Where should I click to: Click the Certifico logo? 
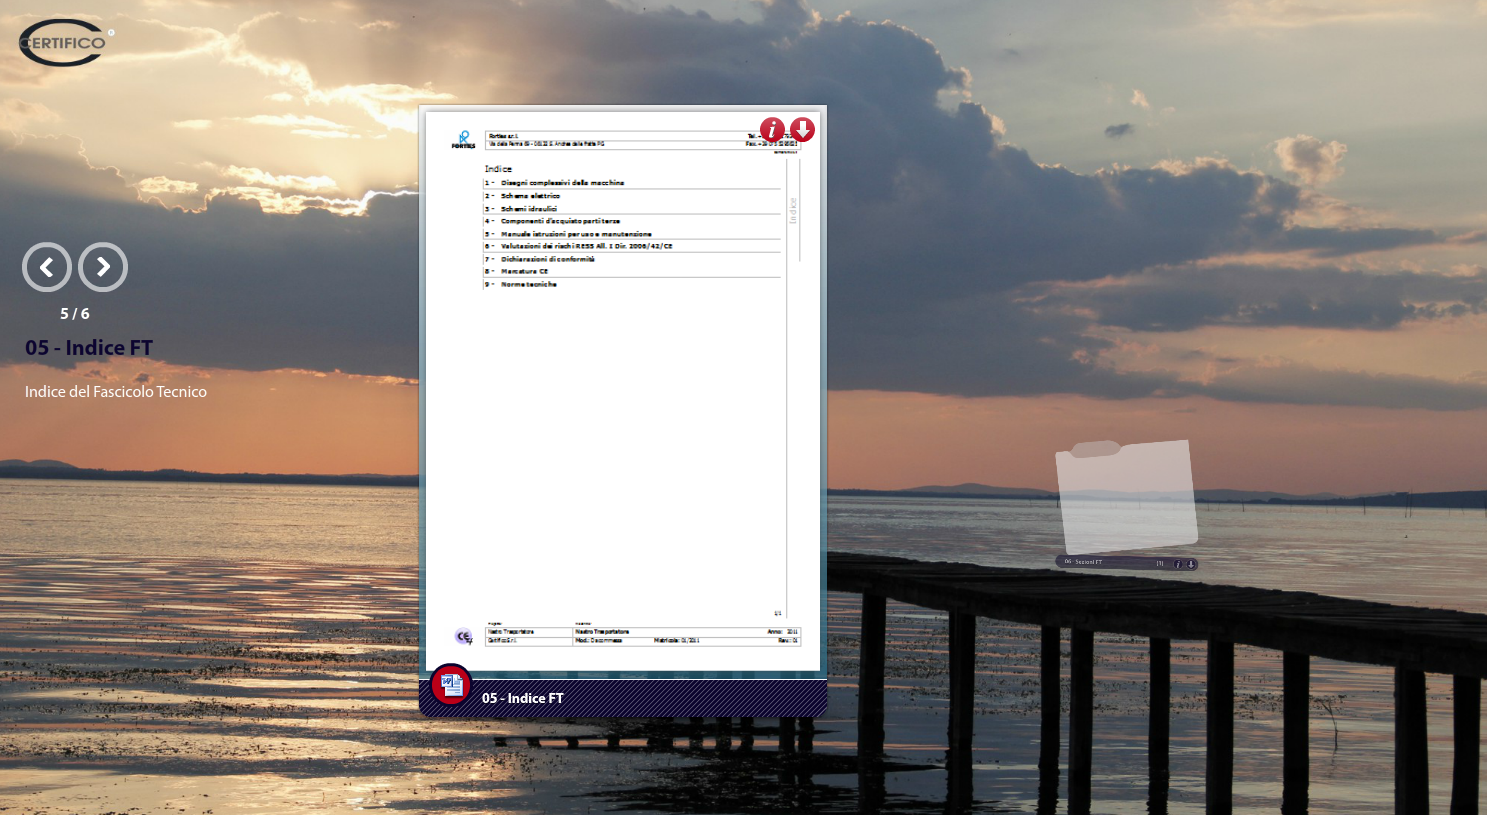tap(64, 42)
